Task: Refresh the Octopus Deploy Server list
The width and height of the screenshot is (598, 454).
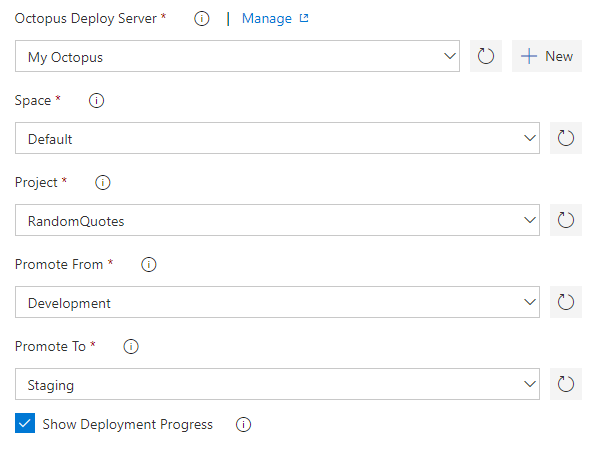Action: [485, 56]
